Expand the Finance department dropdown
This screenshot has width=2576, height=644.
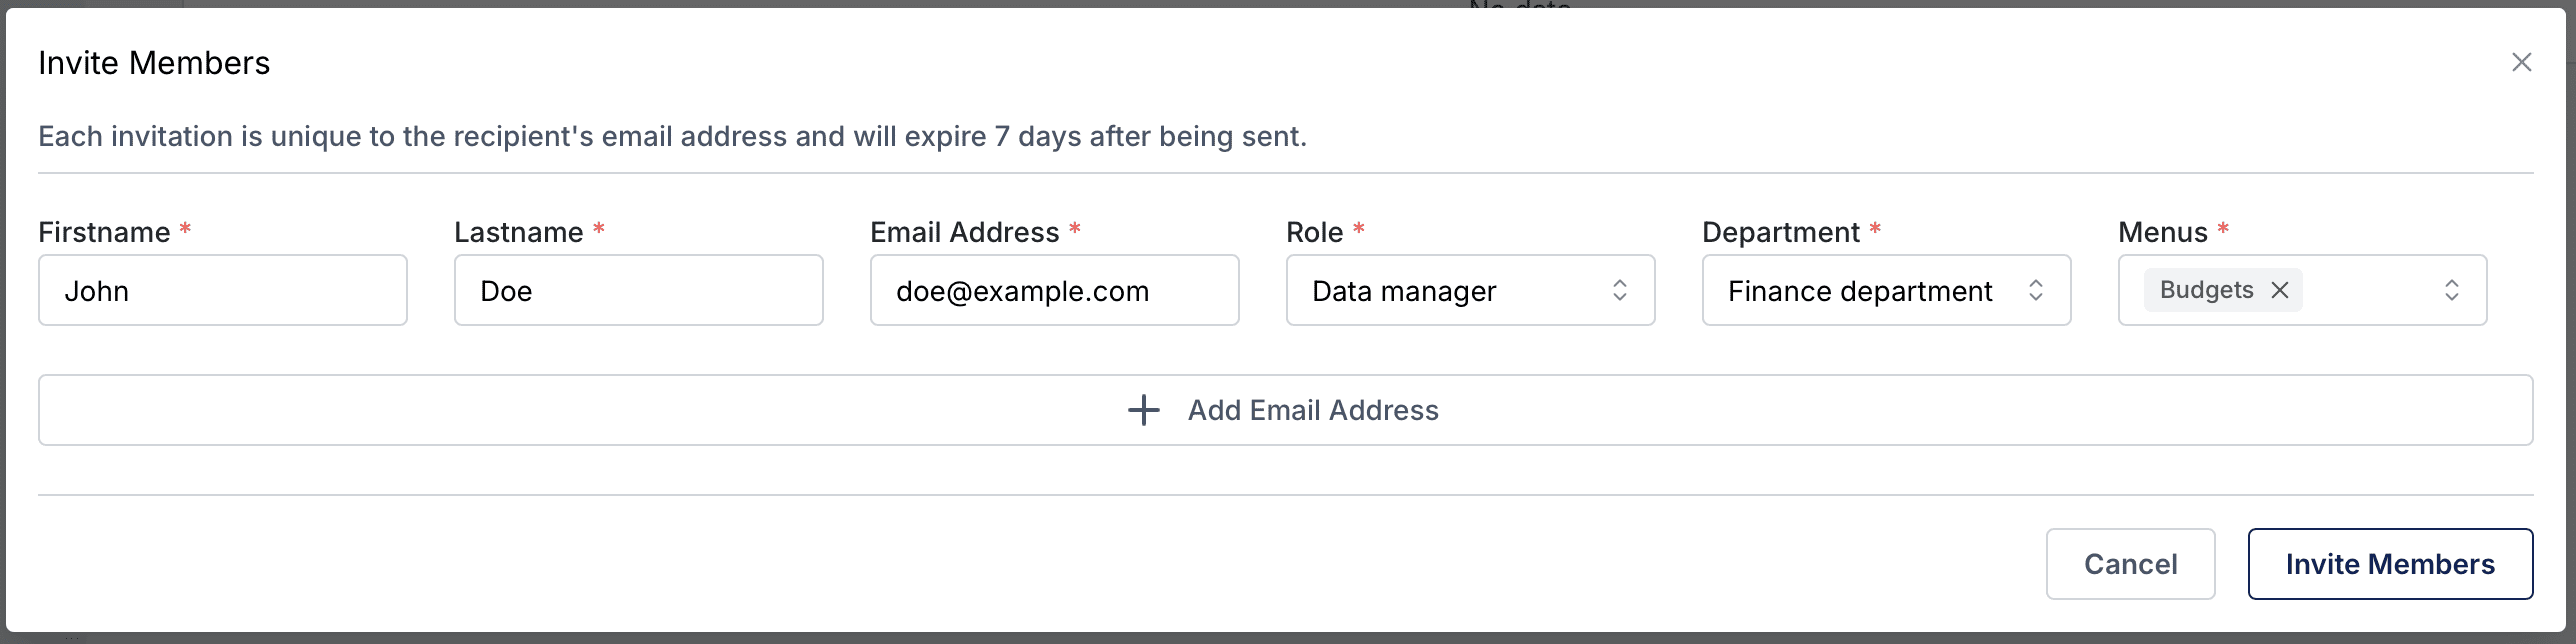[x=1860, y=290]
